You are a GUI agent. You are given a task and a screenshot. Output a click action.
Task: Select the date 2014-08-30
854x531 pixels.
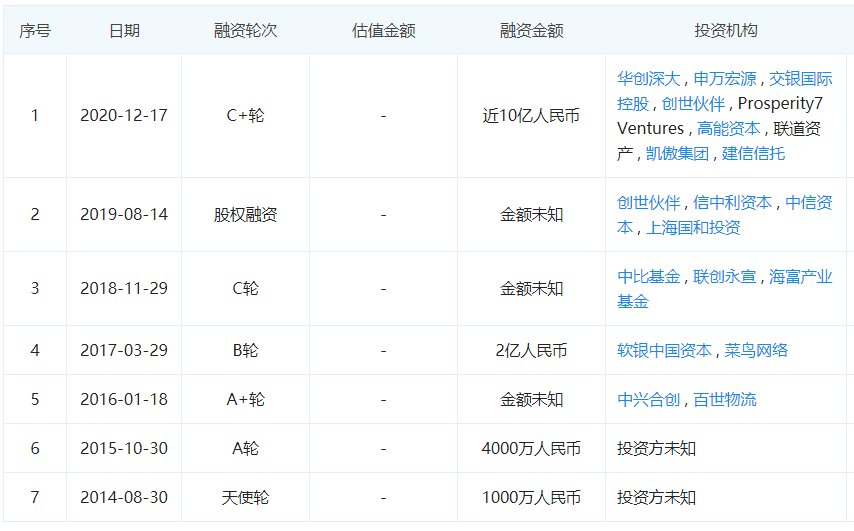click(124, 498)
